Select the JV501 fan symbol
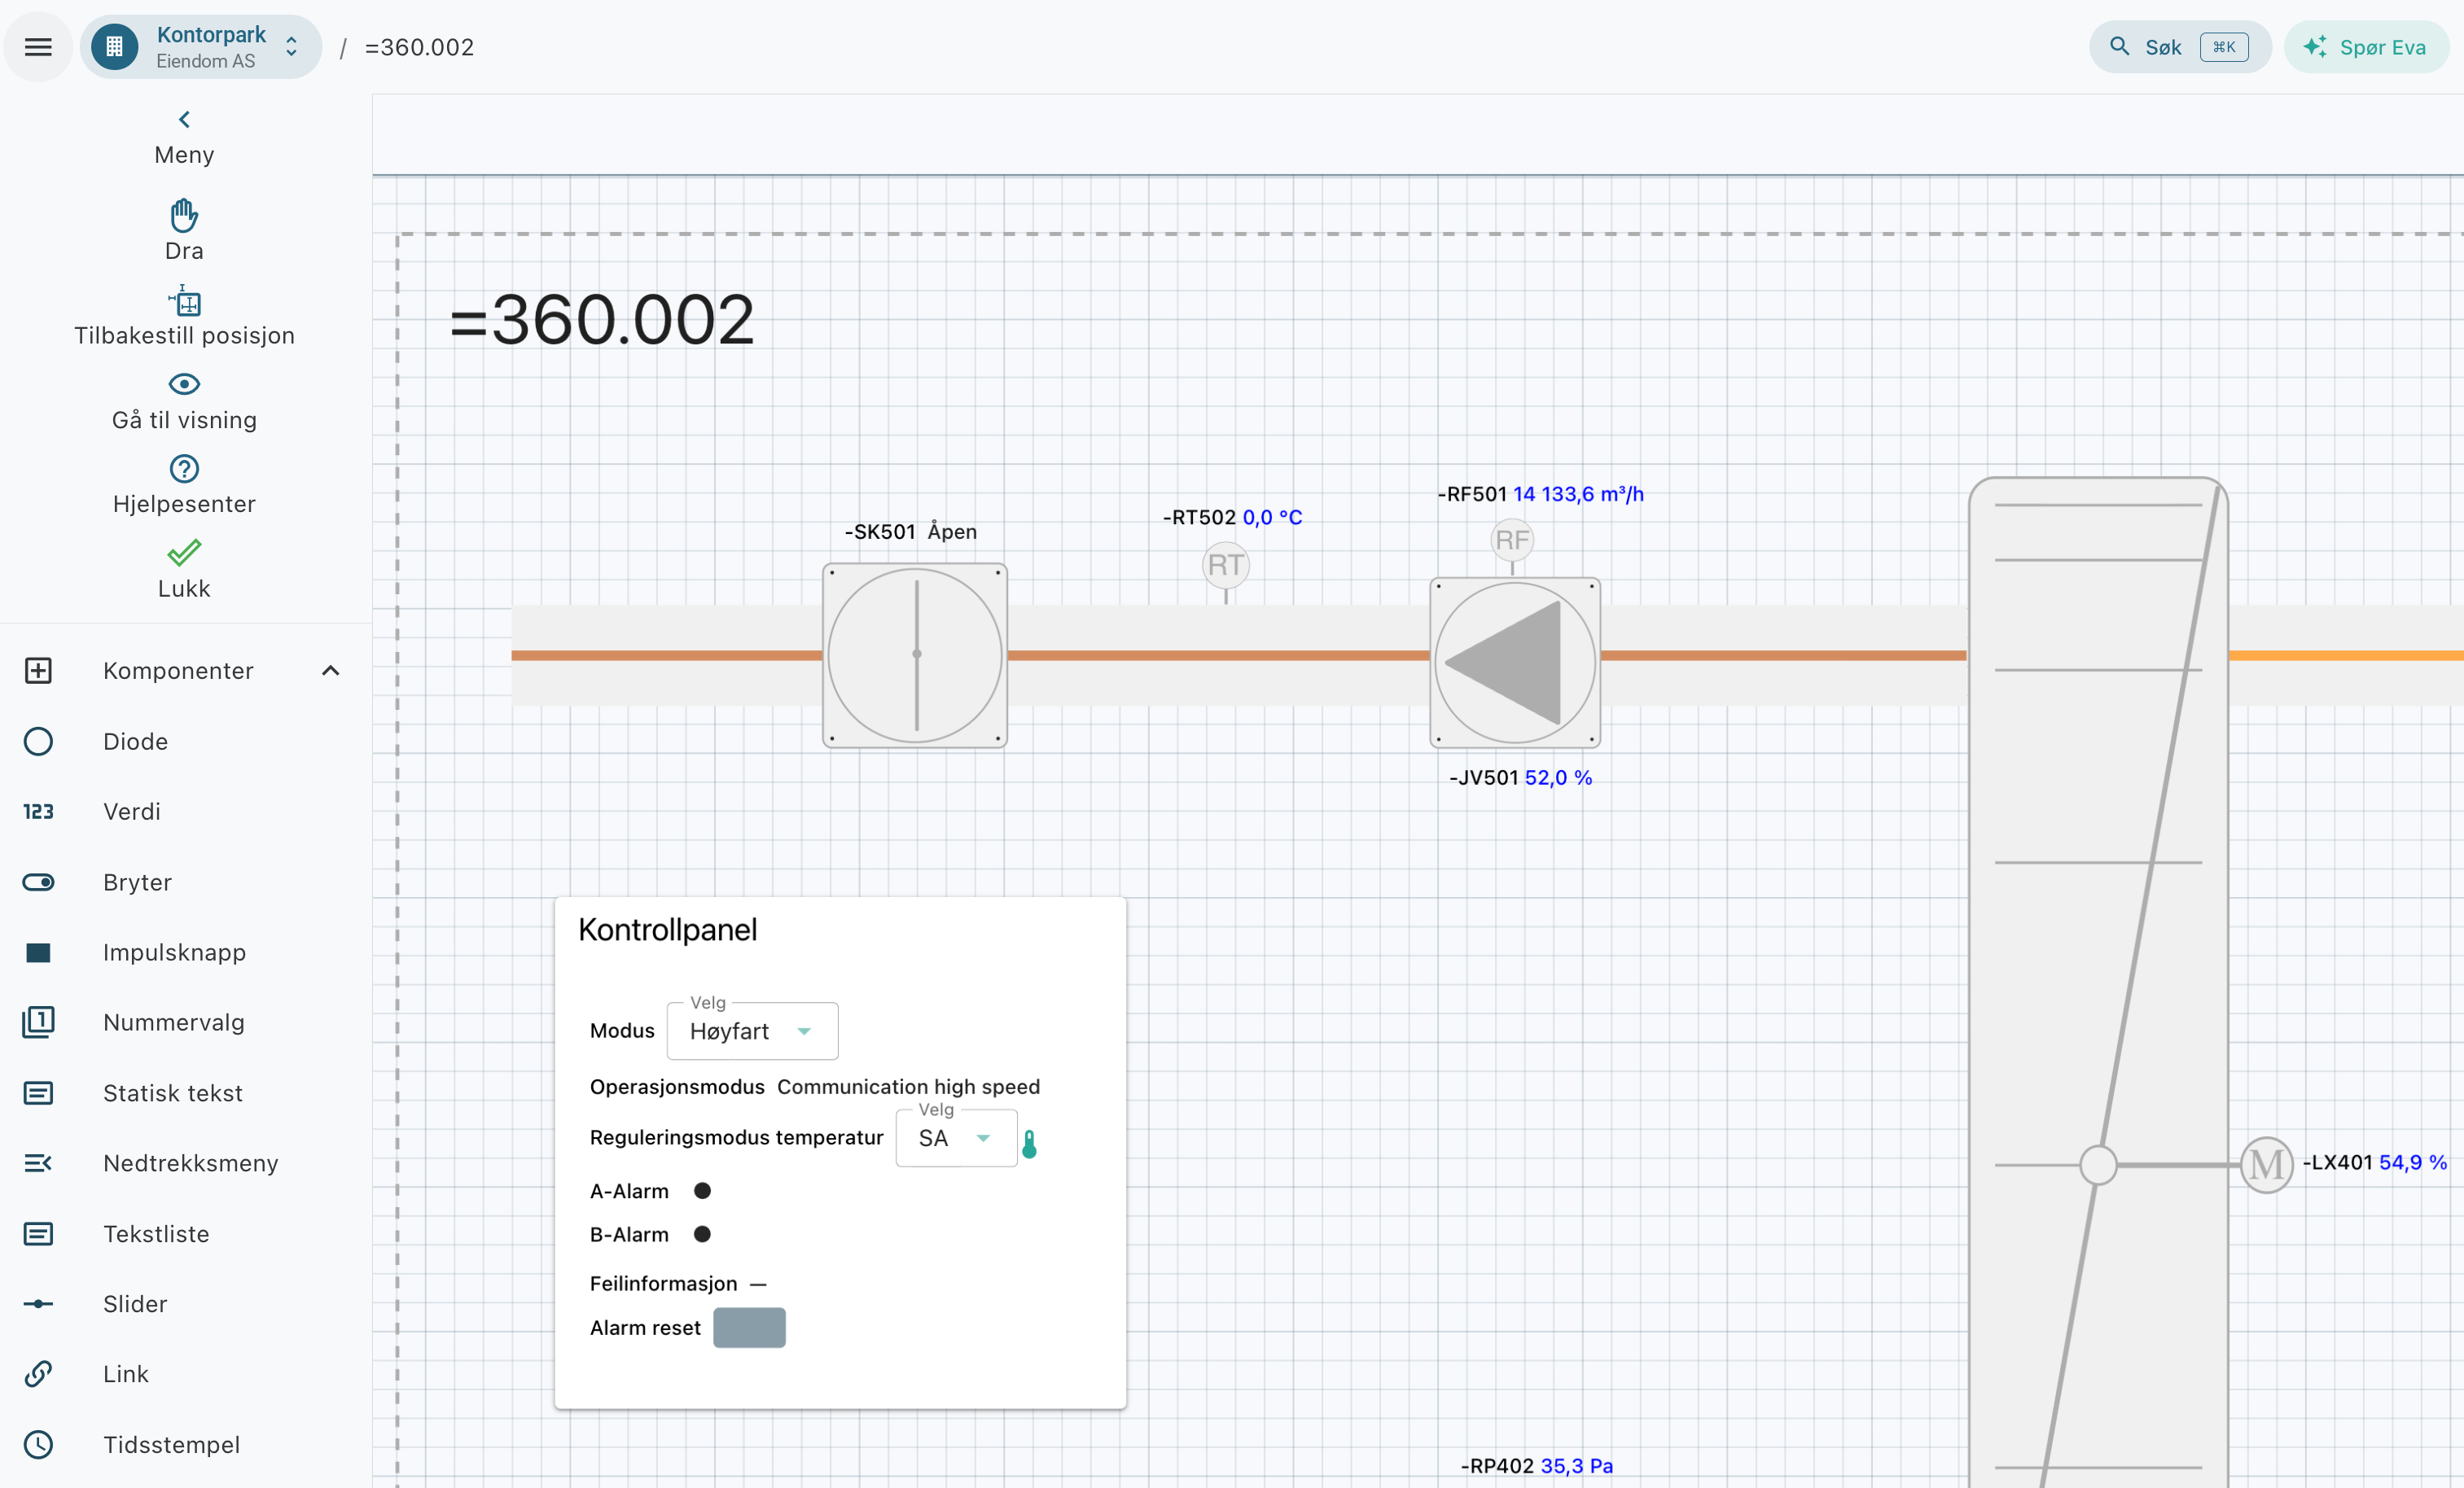This screenshot has height=1488, width=2464. pyautogui.click(x=1515, y=662)
